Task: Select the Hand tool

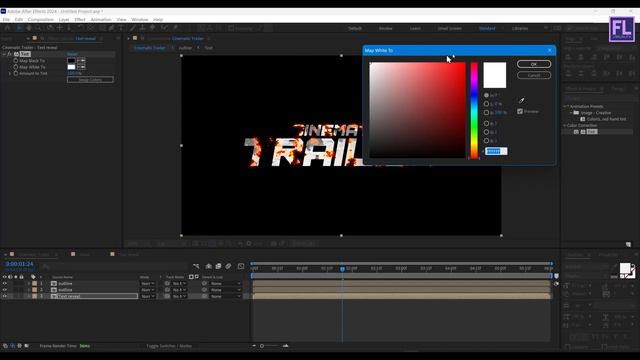Action: (29, 28)
